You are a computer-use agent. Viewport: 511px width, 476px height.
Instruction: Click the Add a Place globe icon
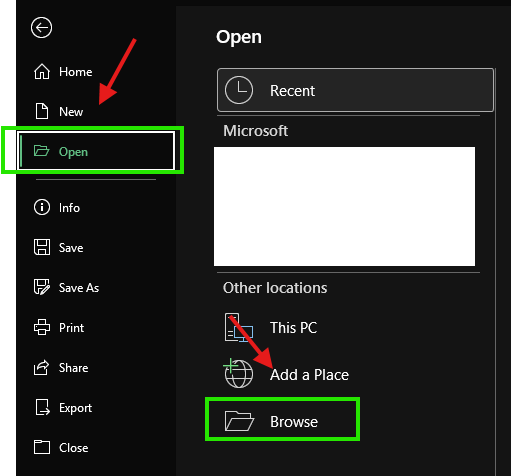(x=238, y=374)
